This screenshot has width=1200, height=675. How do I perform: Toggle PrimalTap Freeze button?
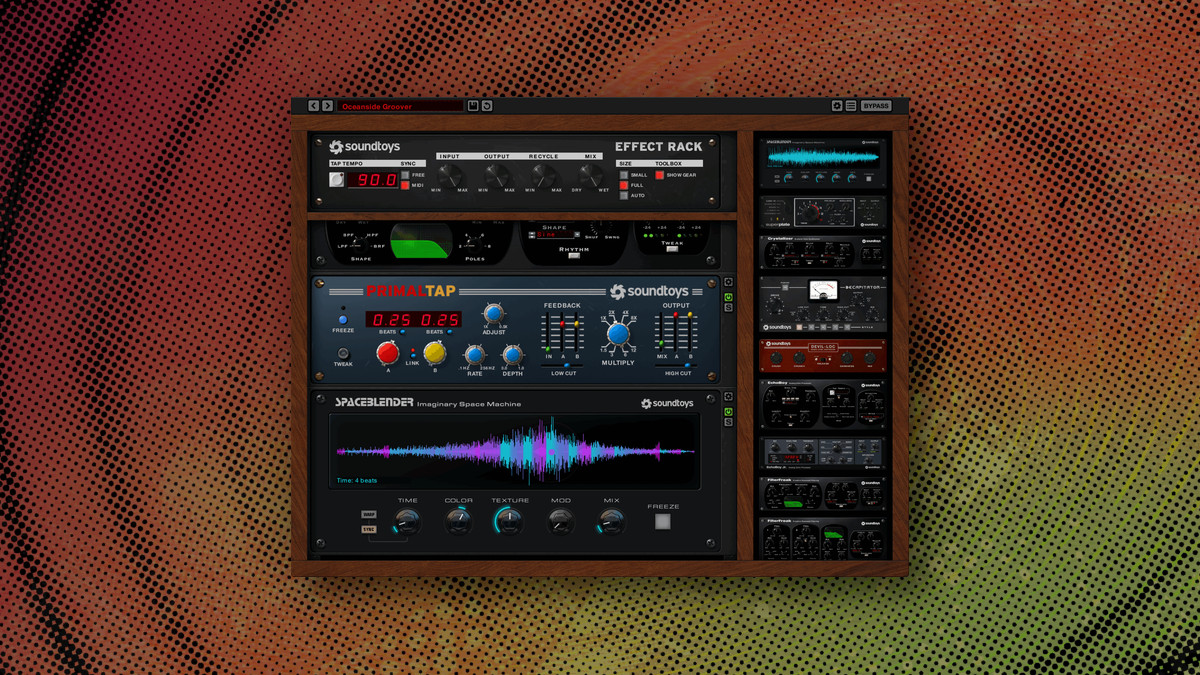[x=343, y=320]
